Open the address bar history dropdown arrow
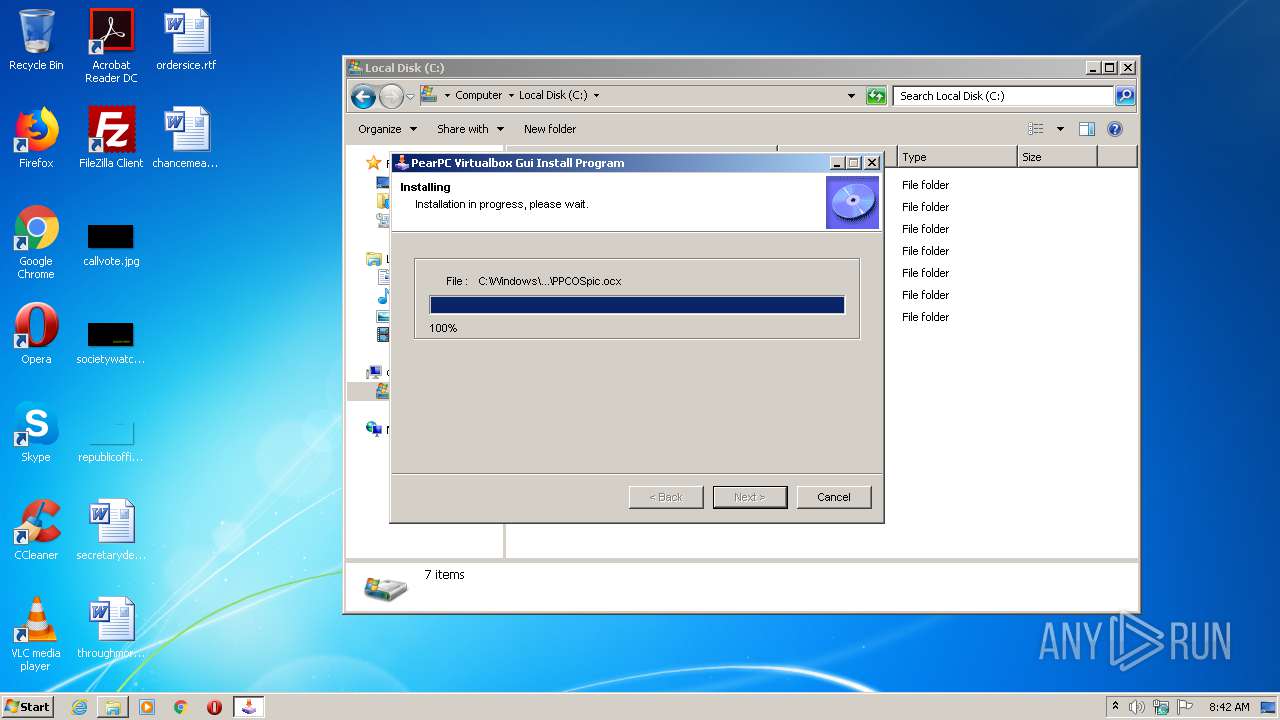The width and height of the screenshot is (1280, 720). 851,96
